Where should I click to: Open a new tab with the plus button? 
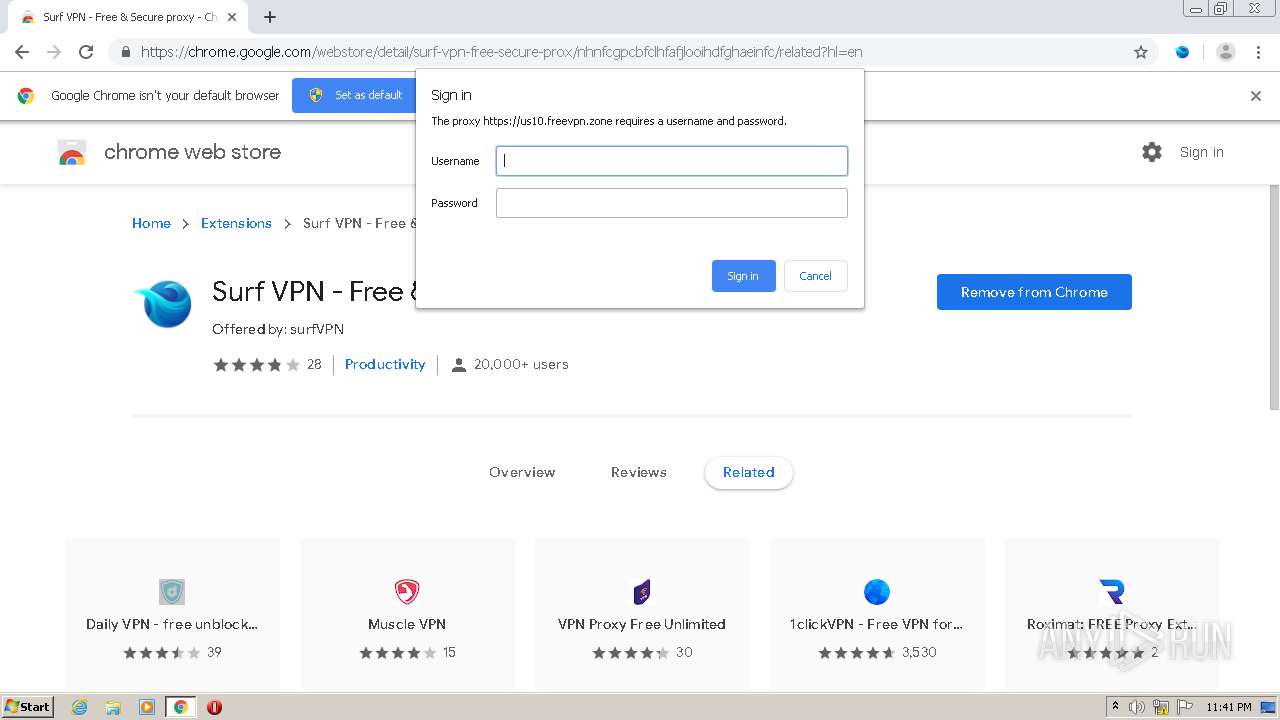click(x=270, y=17)
